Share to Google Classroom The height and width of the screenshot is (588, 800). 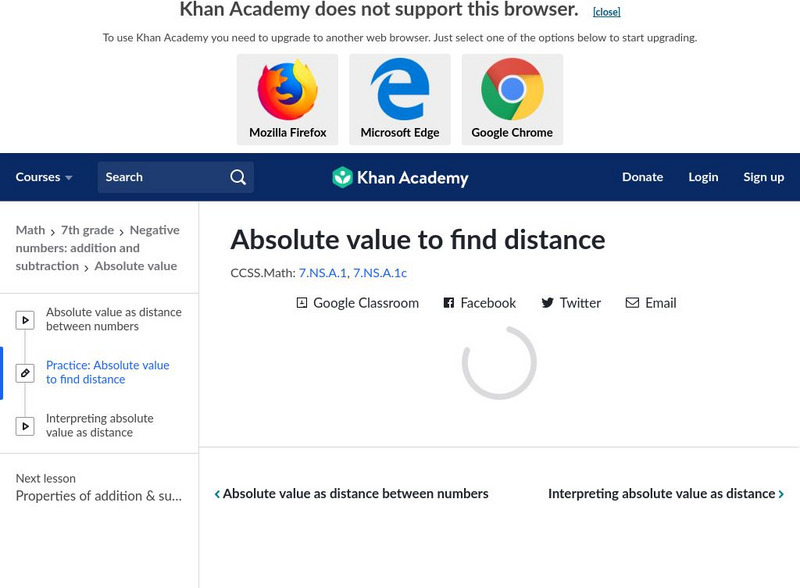click(357, 303)
